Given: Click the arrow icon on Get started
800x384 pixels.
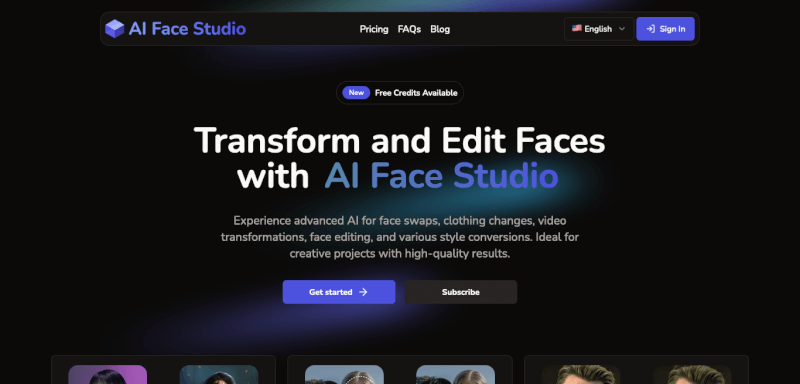Looking at the screenshot, I should [363, 292].
